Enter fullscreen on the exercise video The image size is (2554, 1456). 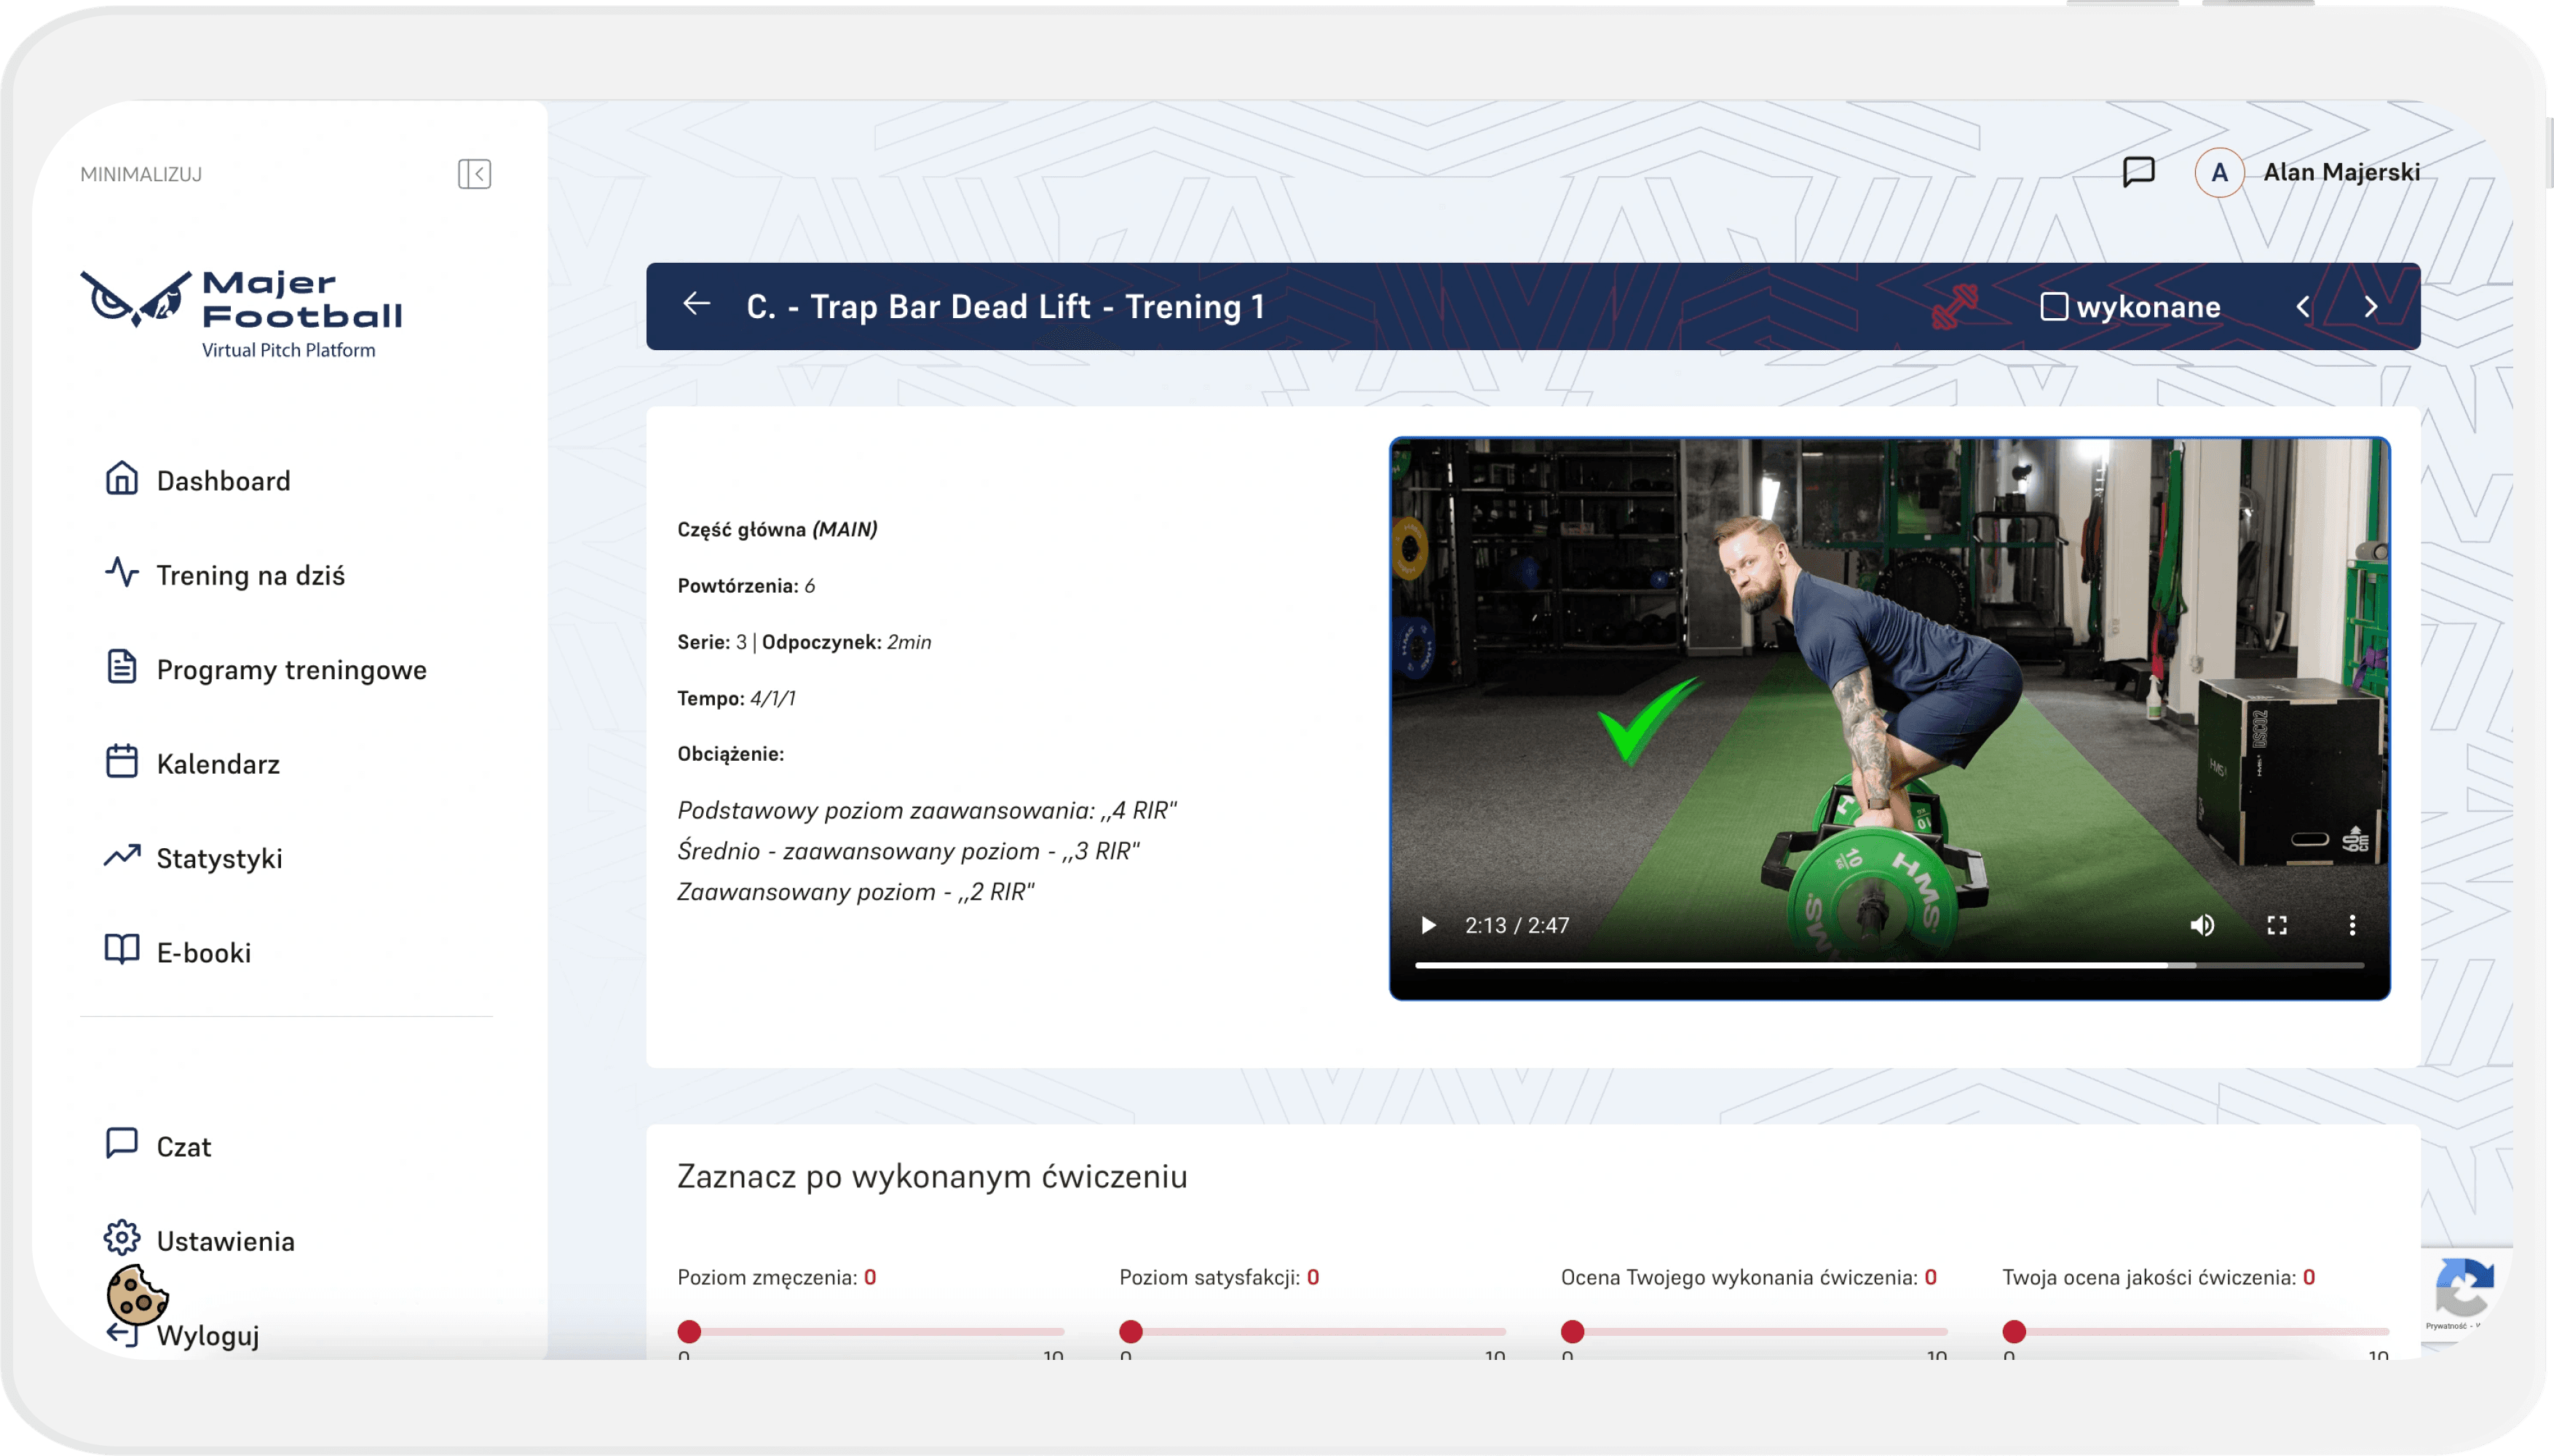click(x=2277, y=925)
